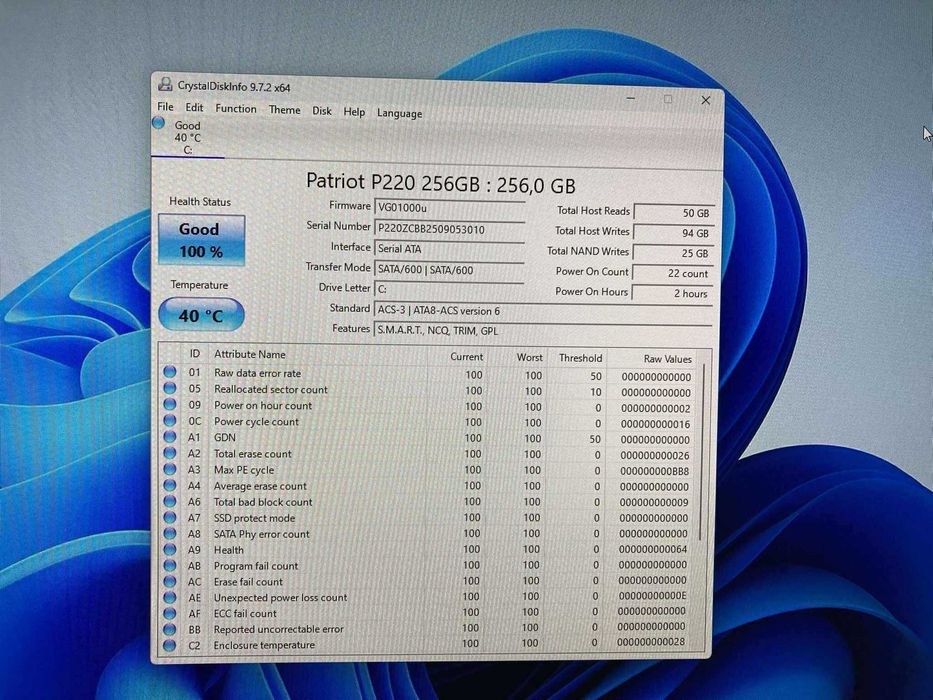Minimize the CrystalDiskInfo window
This screenshot has height=700, width=933.
[x=631, y=98]
